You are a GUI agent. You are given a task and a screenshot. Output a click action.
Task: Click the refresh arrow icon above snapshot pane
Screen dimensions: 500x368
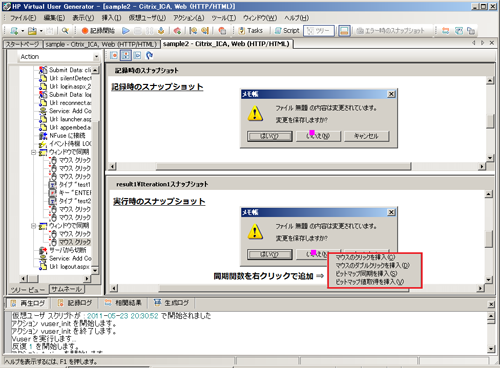[150, 55]
